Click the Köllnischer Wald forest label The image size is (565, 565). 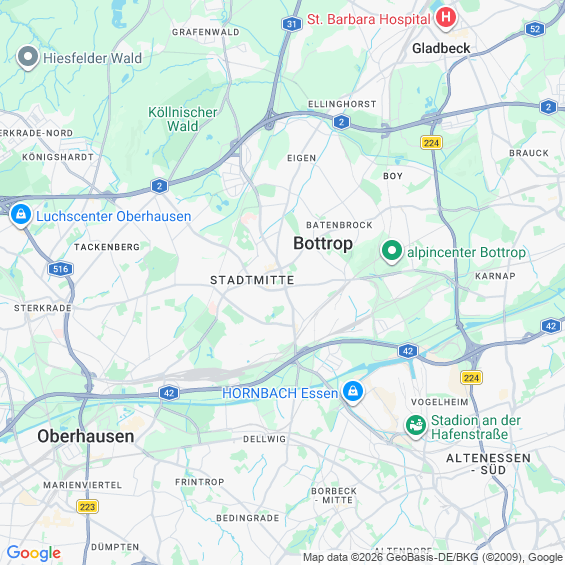point(183,119)
